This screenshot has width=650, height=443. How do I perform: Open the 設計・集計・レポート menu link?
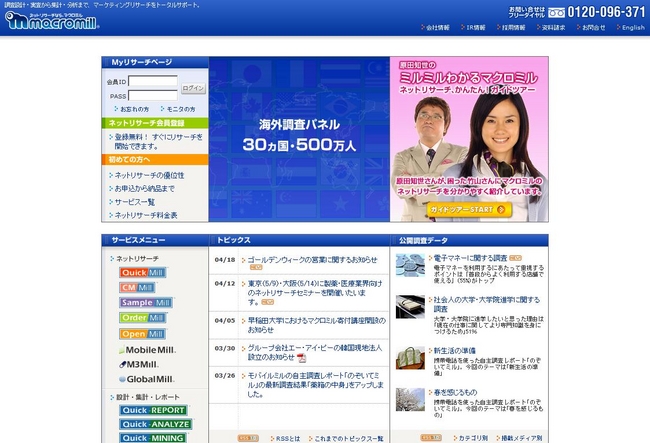(148, 397)
